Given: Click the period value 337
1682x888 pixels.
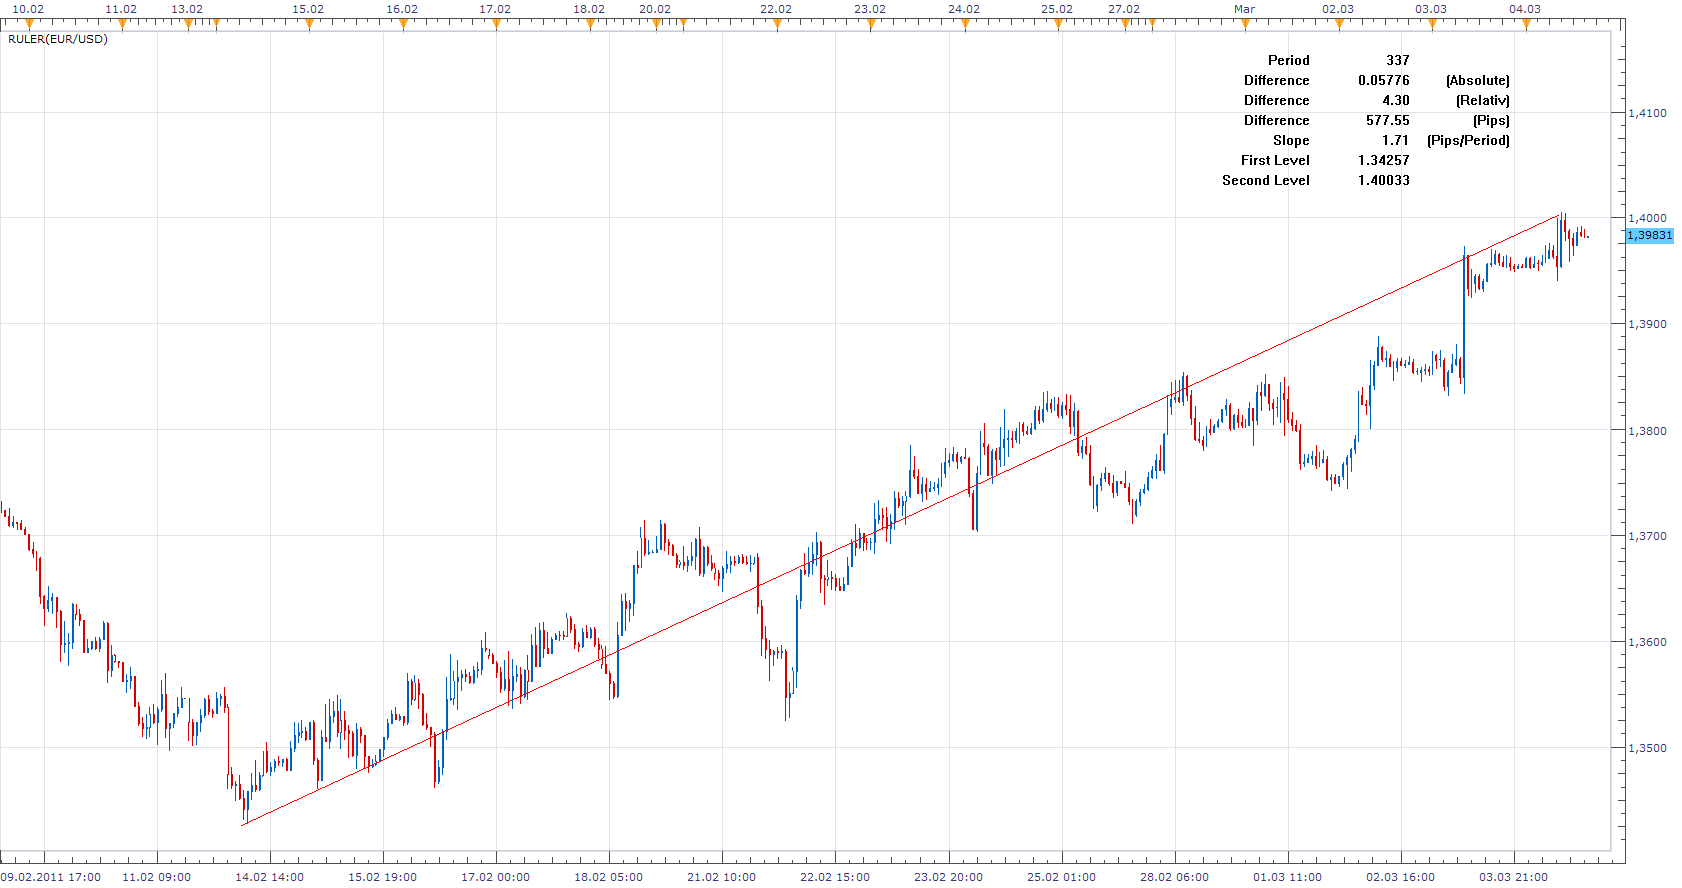Looking at the screenshot, I should (1398, 60).
